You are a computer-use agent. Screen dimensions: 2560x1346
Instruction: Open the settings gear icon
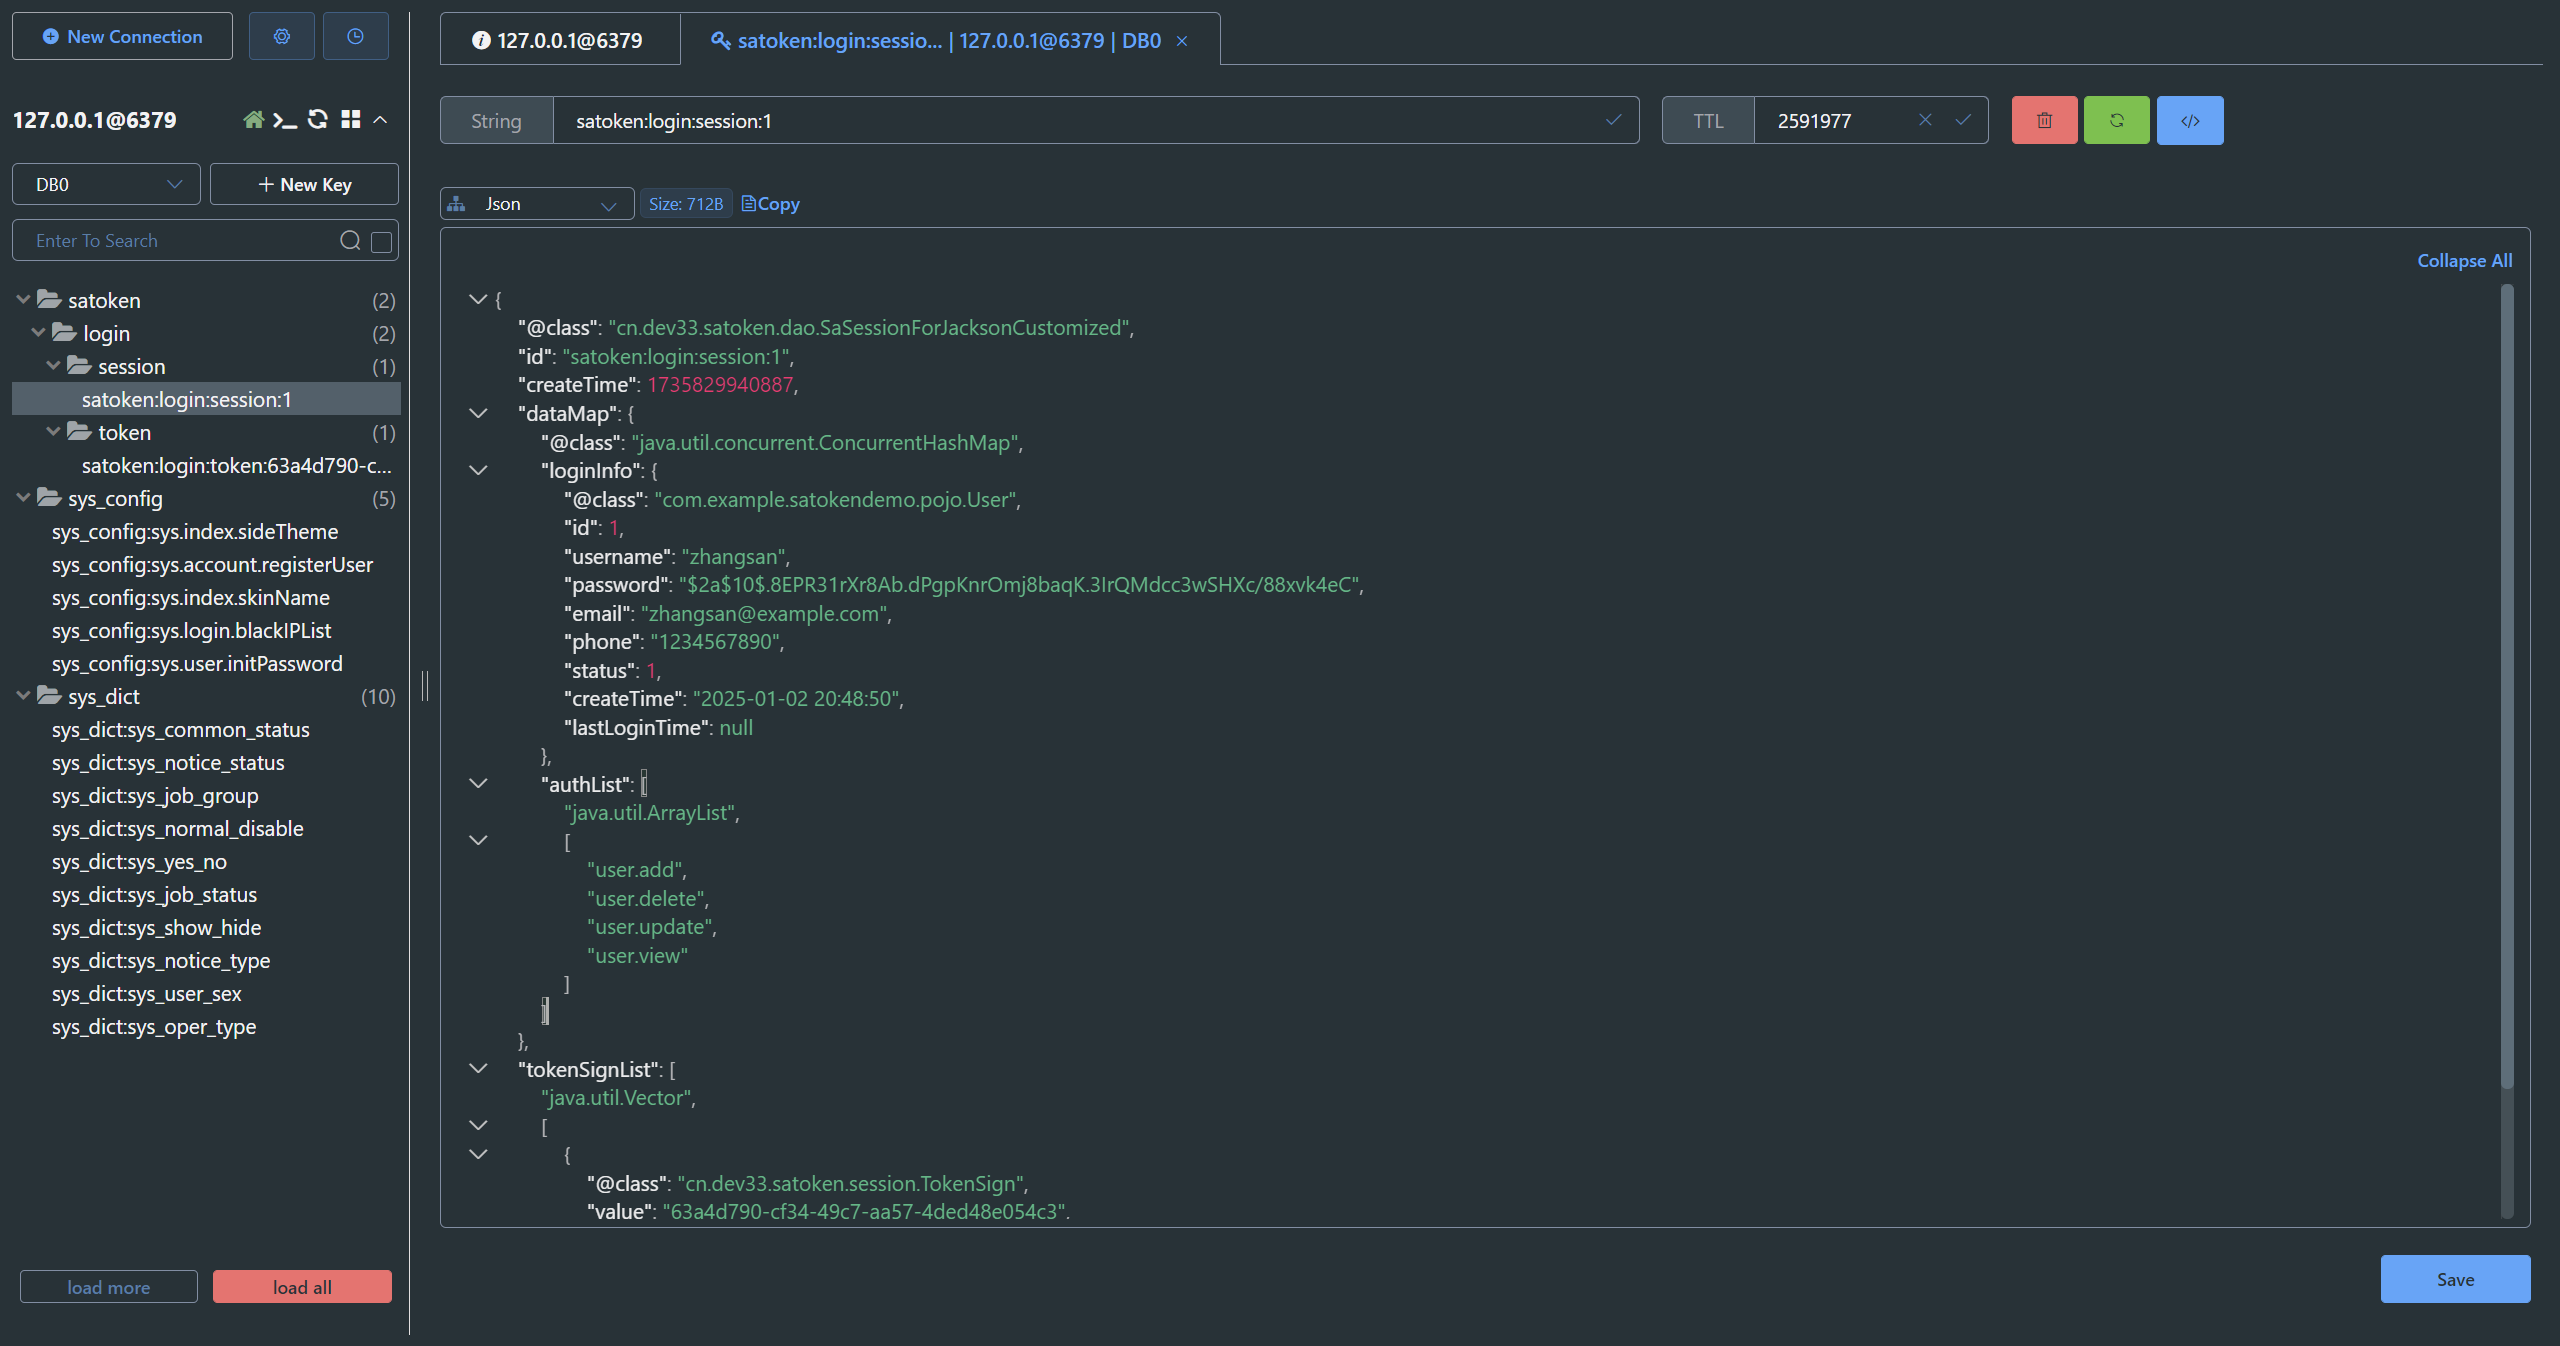click(281, 36)
